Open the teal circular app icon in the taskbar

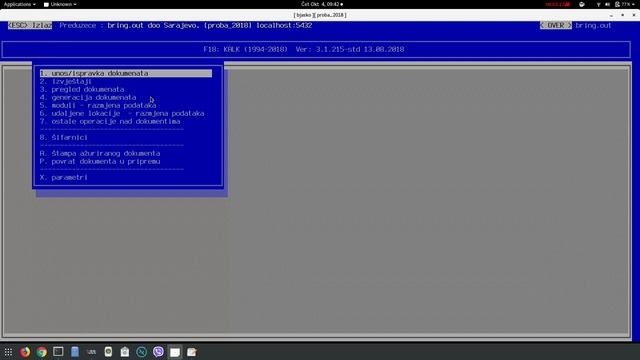(x=141, y=352)
